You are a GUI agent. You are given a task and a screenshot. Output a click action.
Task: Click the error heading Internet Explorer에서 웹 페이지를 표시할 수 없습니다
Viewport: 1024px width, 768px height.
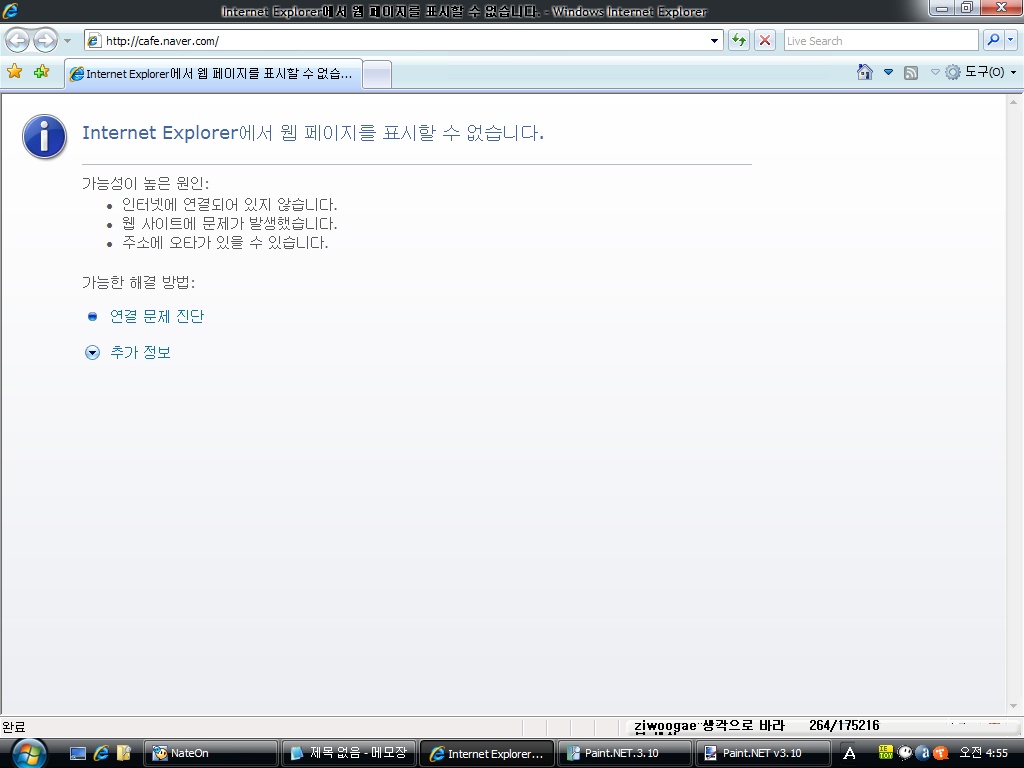coord(313,133)
